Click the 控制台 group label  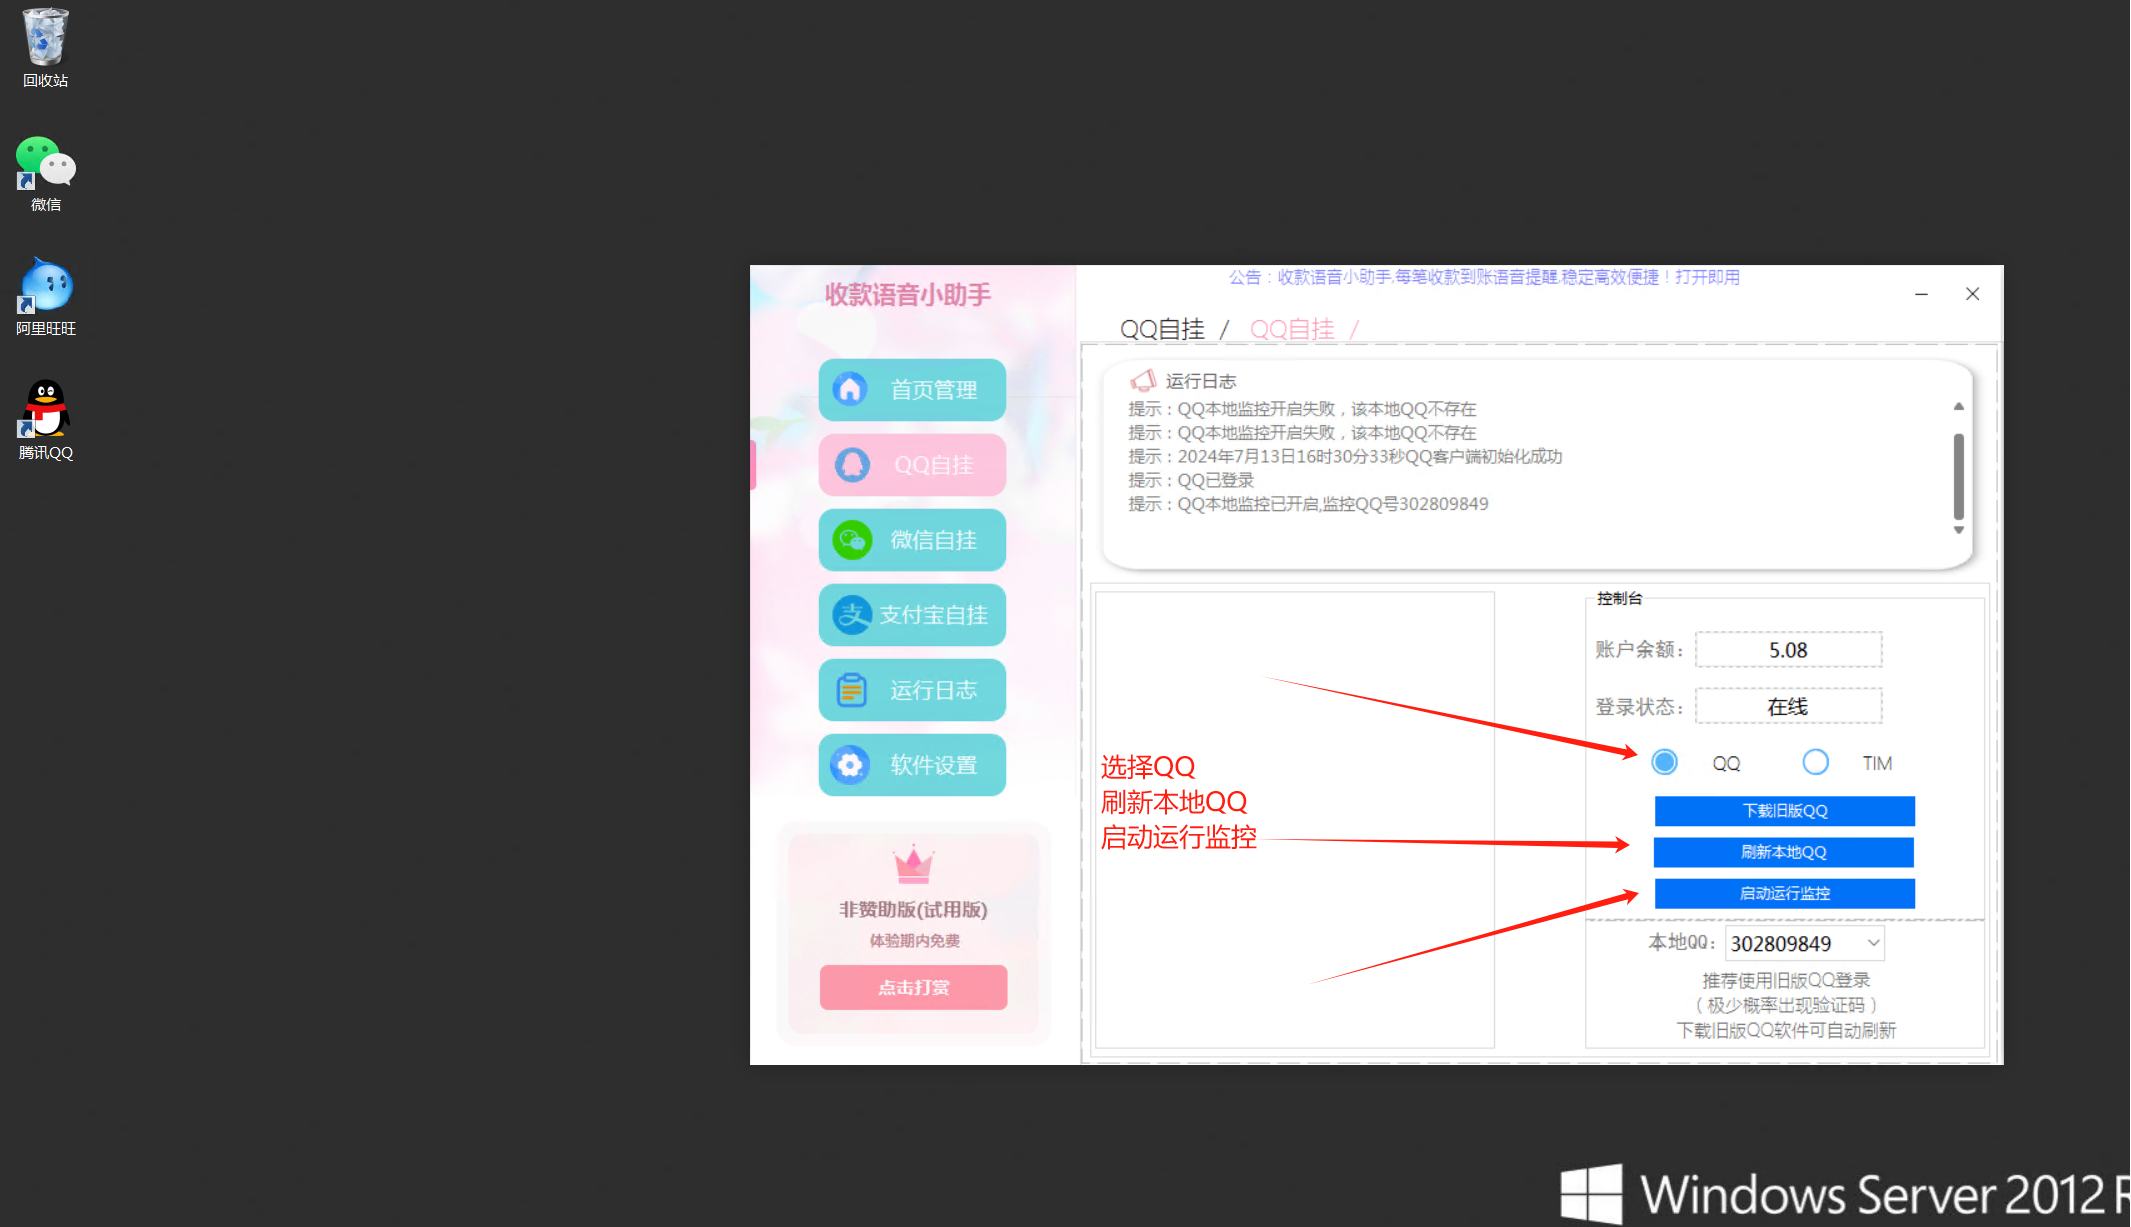1619,598
